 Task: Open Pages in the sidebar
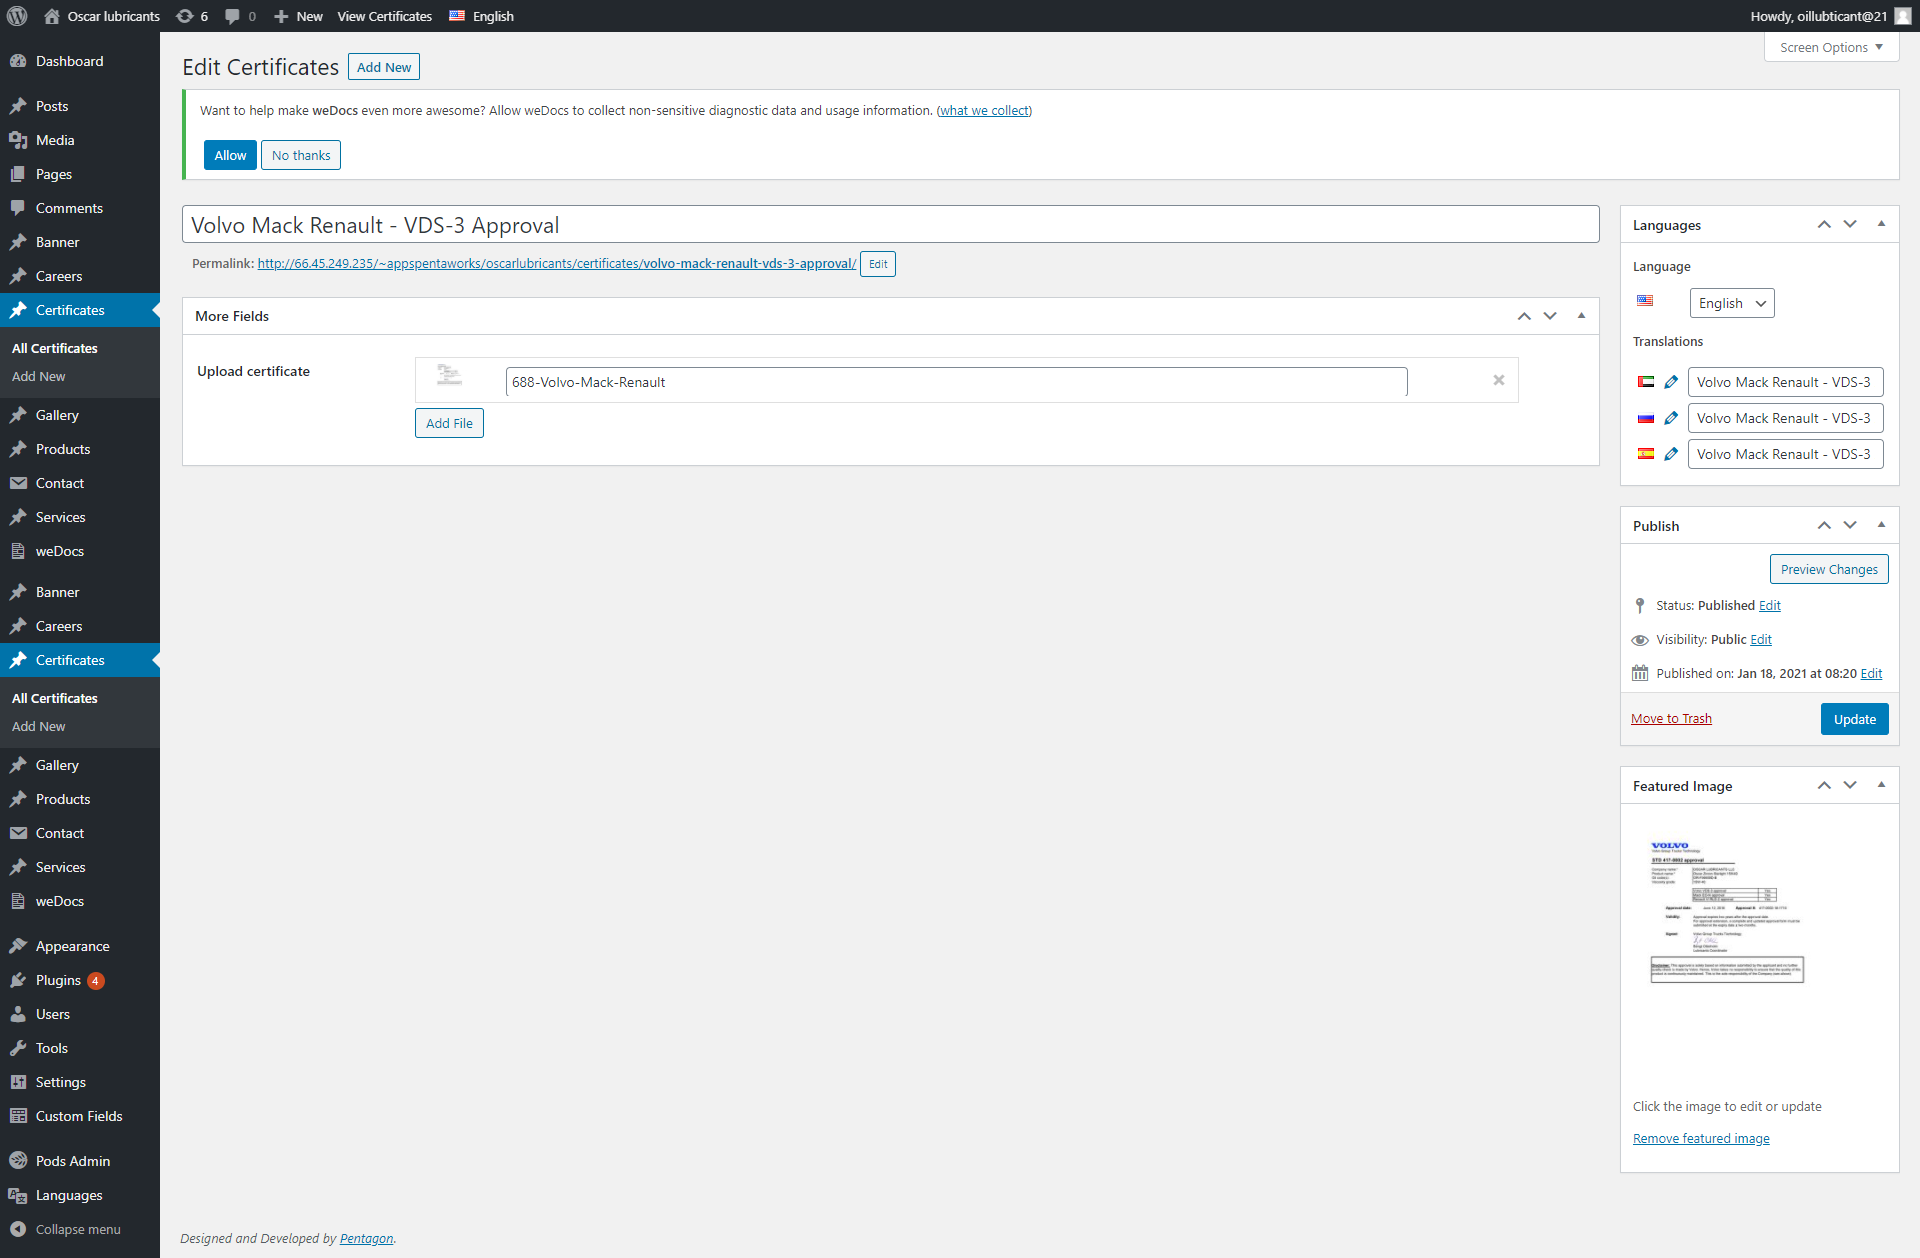point(80,174)
